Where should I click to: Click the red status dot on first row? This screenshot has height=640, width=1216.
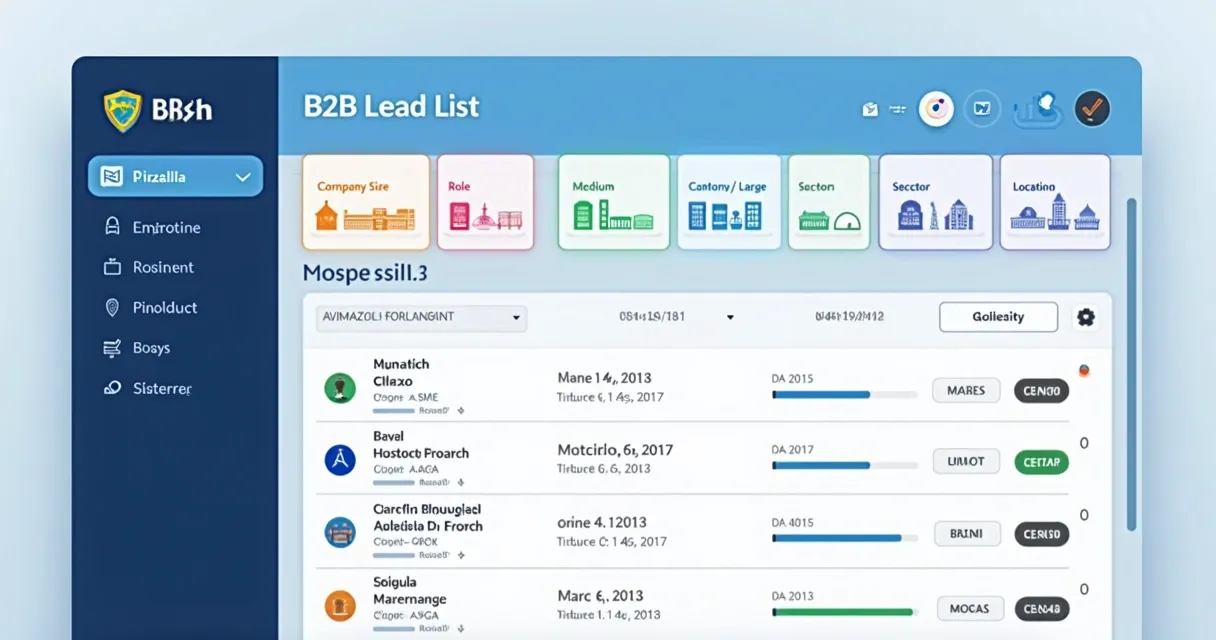(1084, 371)
